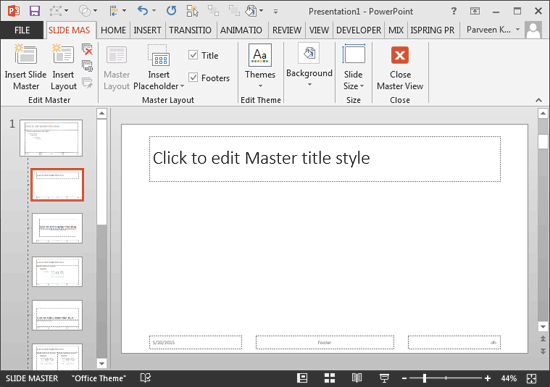Switch to the ISPRING PR tab
Viewport: 550px width, 387px height.
click(432, 31)
